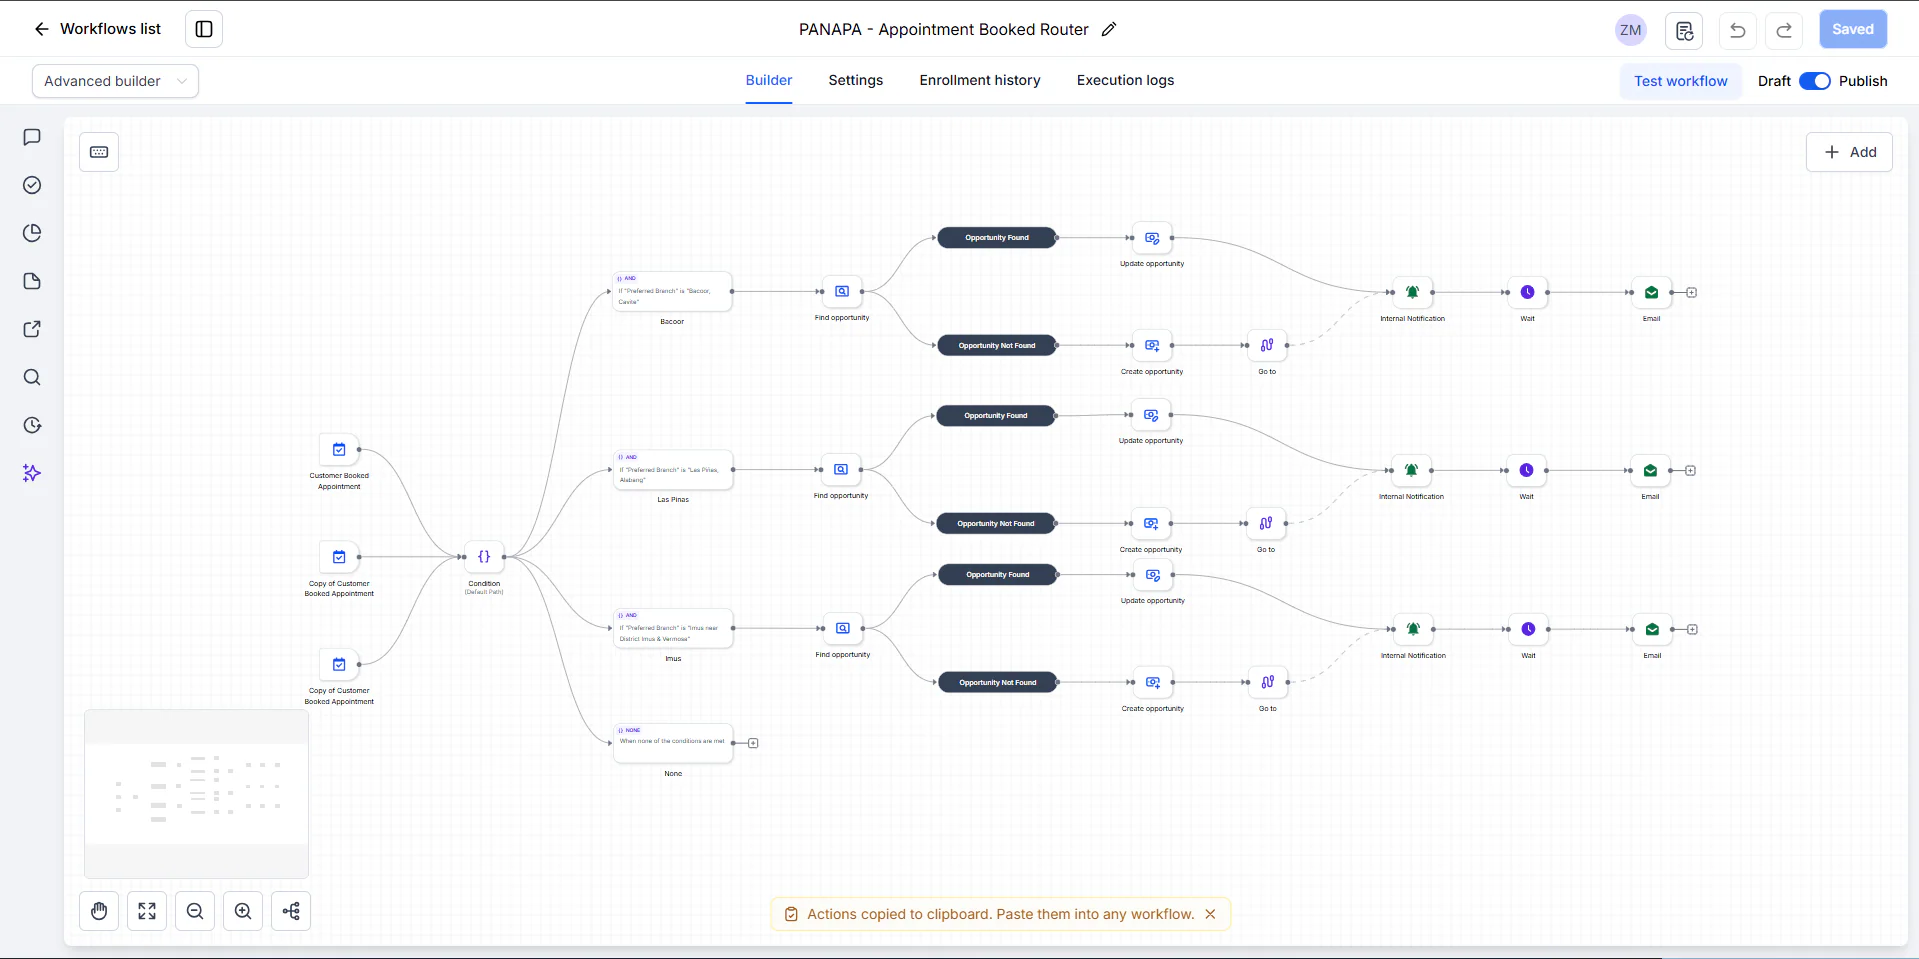Select Find opportunity in Imus path
Screen dimensions: 1919x959
(843, 629)
